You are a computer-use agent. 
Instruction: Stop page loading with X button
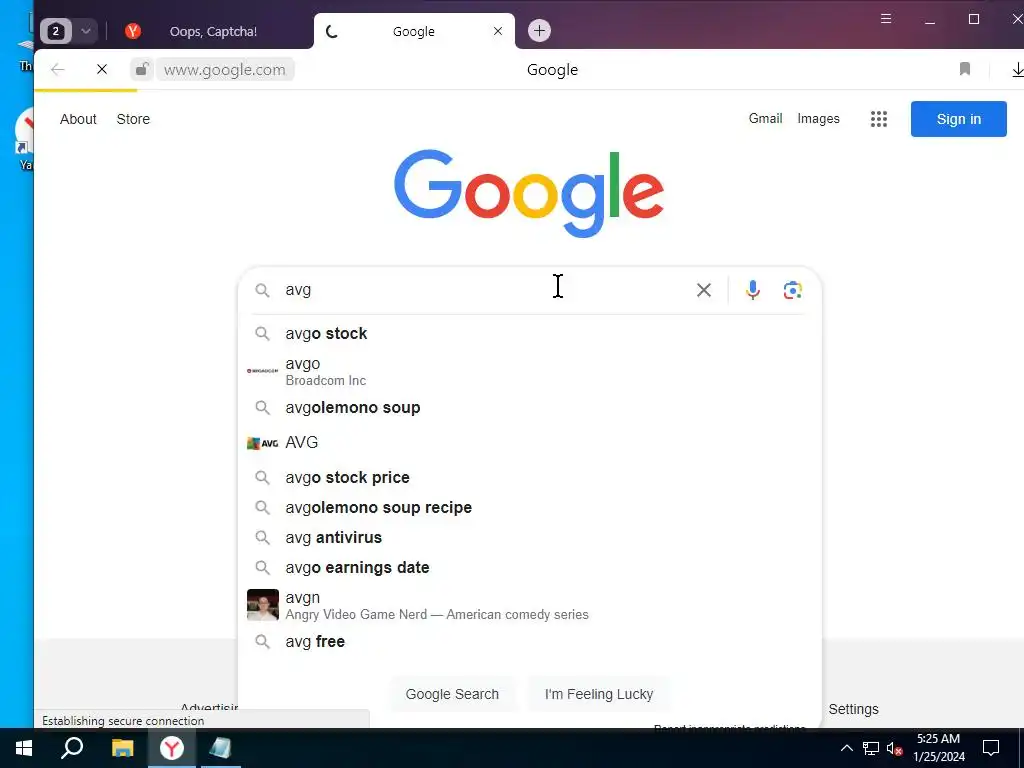(102, 69)
